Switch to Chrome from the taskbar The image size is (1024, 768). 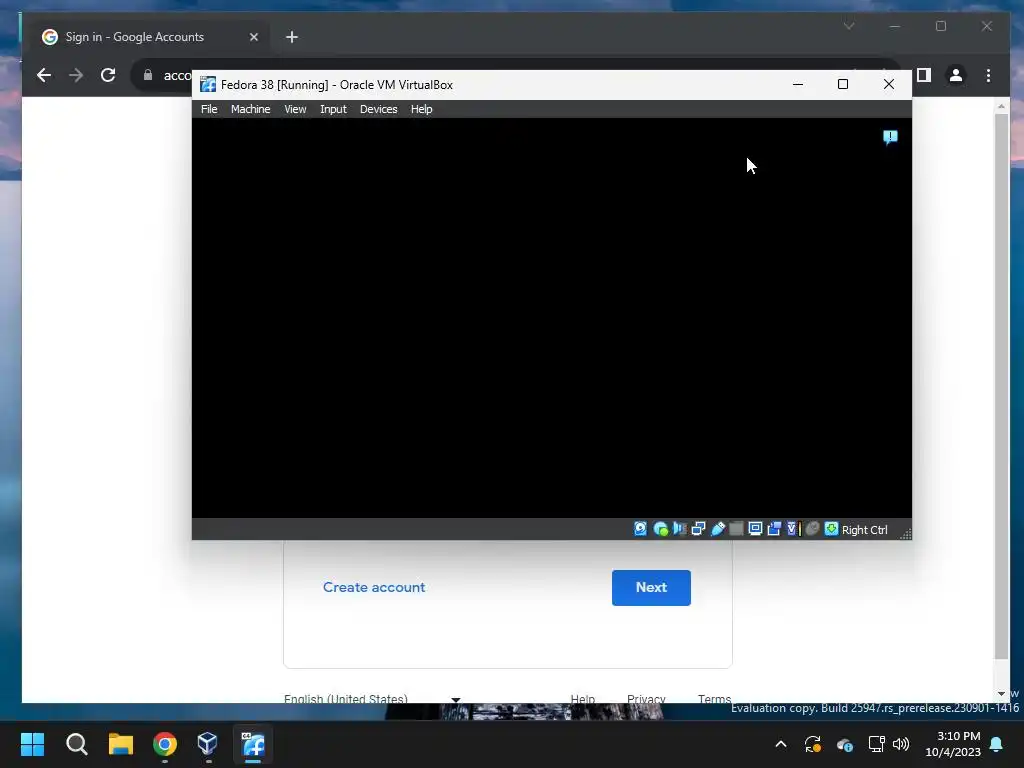tap(165, 744)
